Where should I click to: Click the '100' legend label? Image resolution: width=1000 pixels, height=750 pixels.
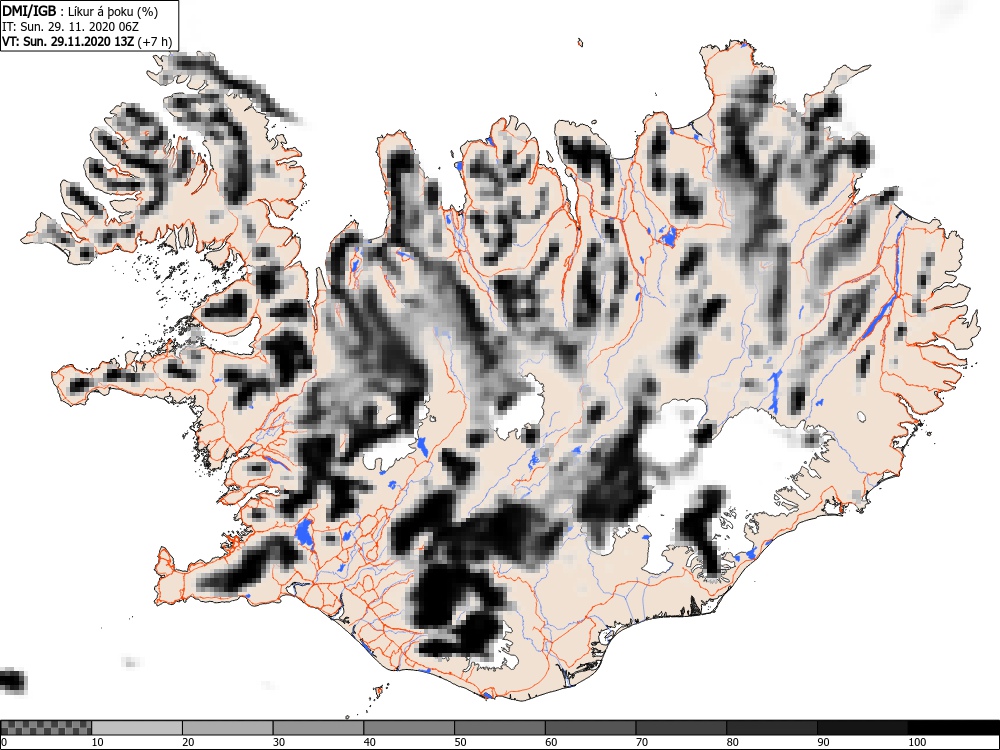(916, 742)
